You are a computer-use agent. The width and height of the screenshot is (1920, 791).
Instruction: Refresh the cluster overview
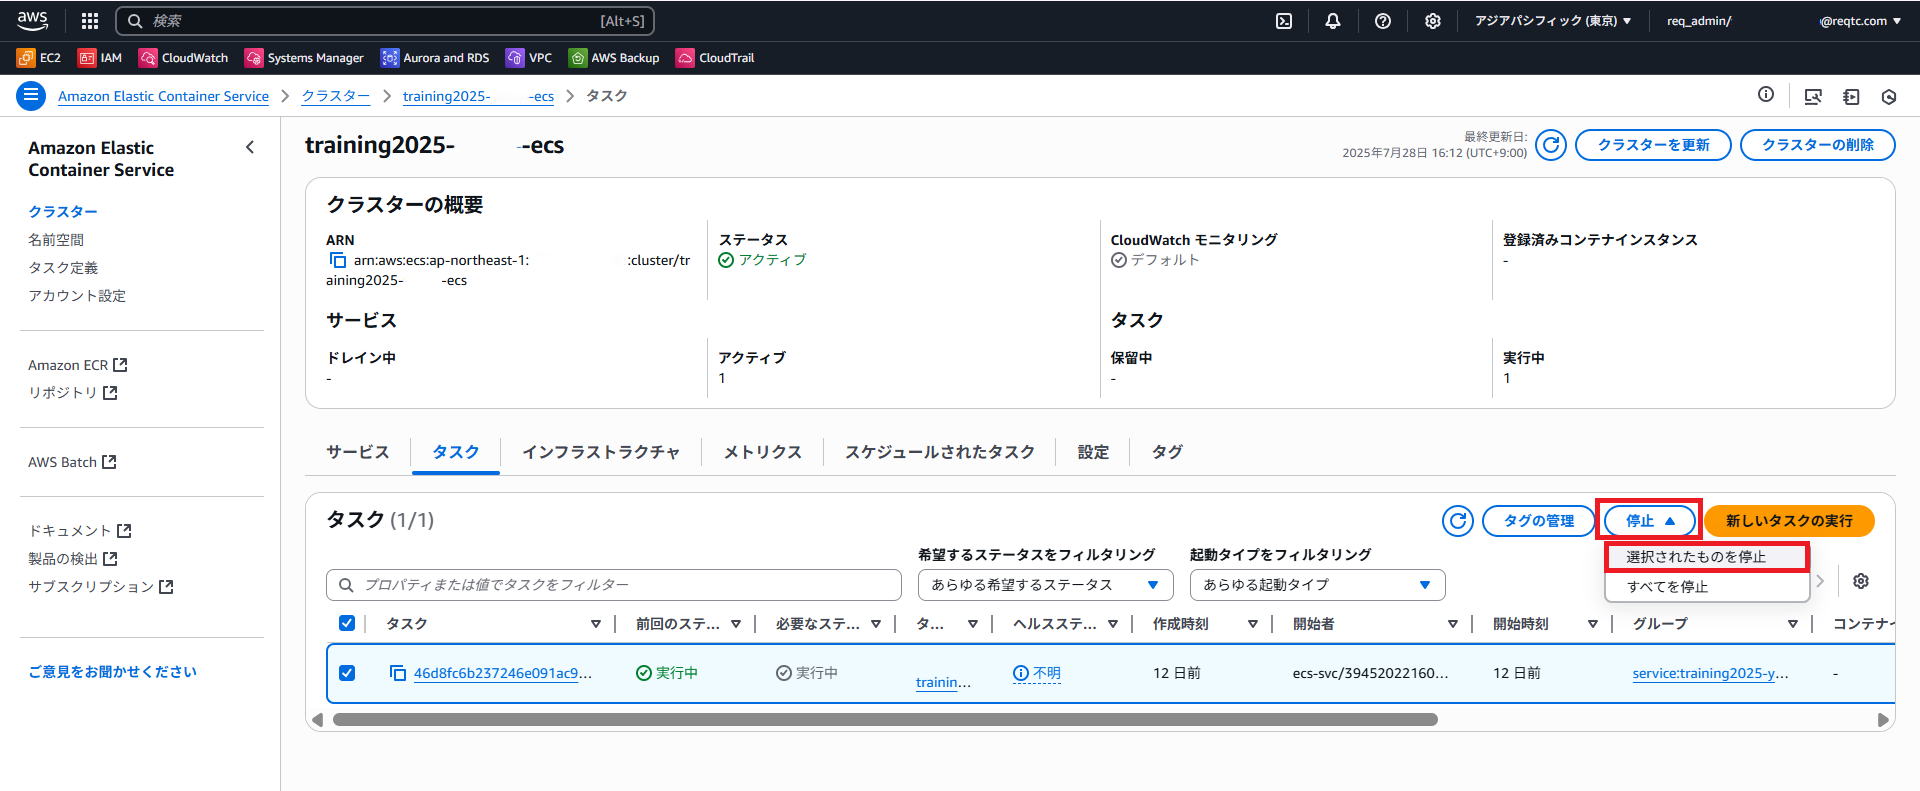click(1551, 145)
